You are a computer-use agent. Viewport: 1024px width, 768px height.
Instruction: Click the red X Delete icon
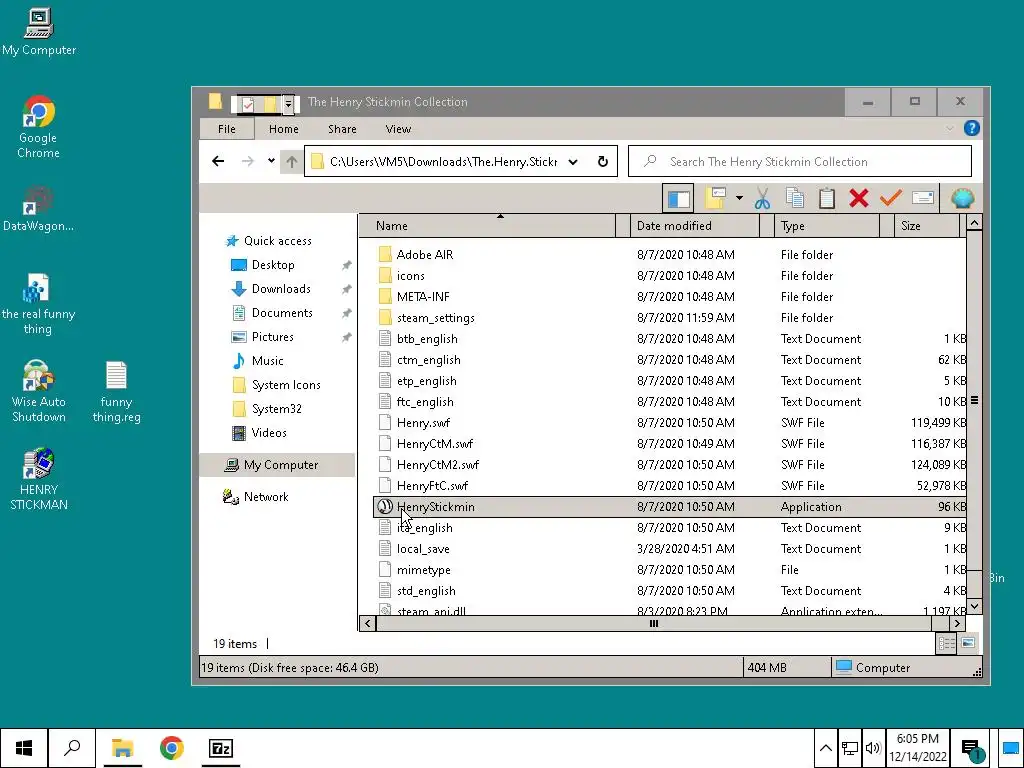859,198
